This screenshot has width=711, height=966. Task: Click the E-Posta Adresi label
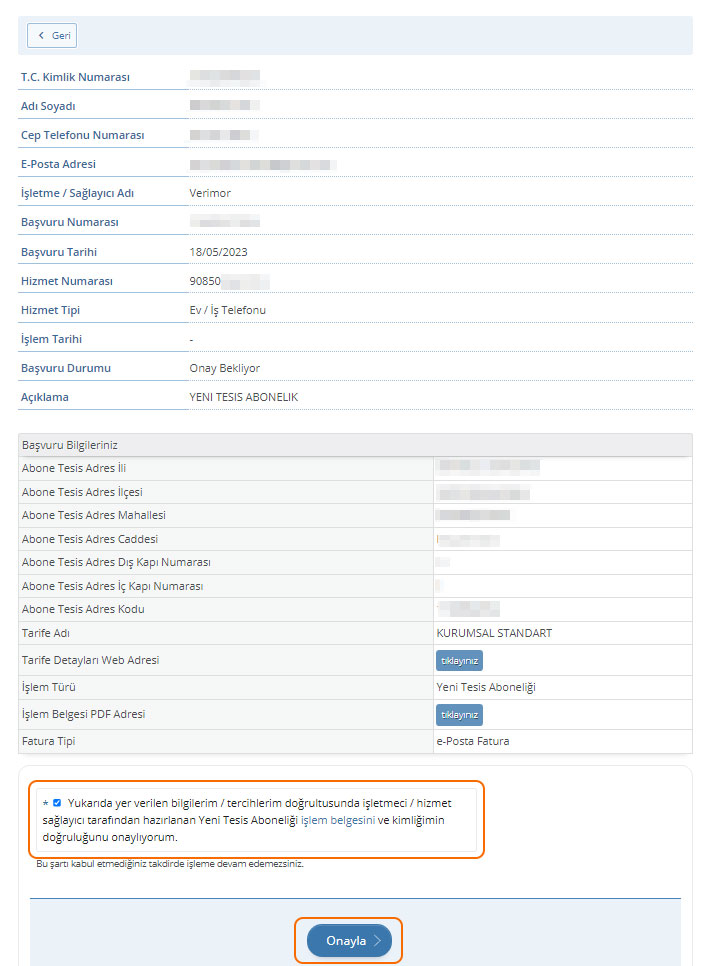click(x=59, y=164)
